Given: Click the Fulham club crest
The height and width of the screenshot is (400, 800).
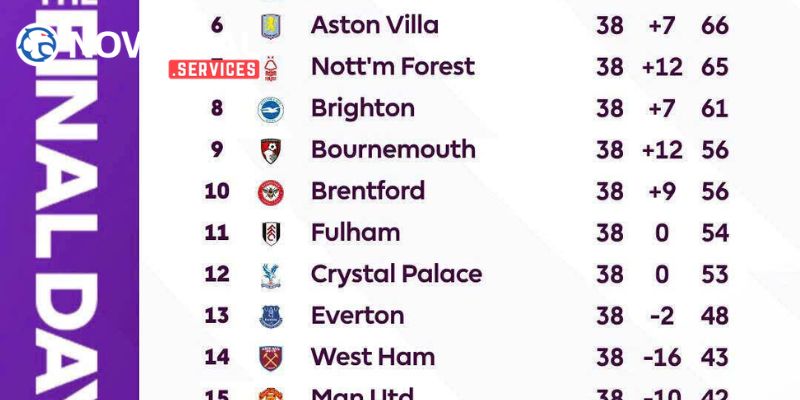Looking at the screenshot, I should pos(270,233).
